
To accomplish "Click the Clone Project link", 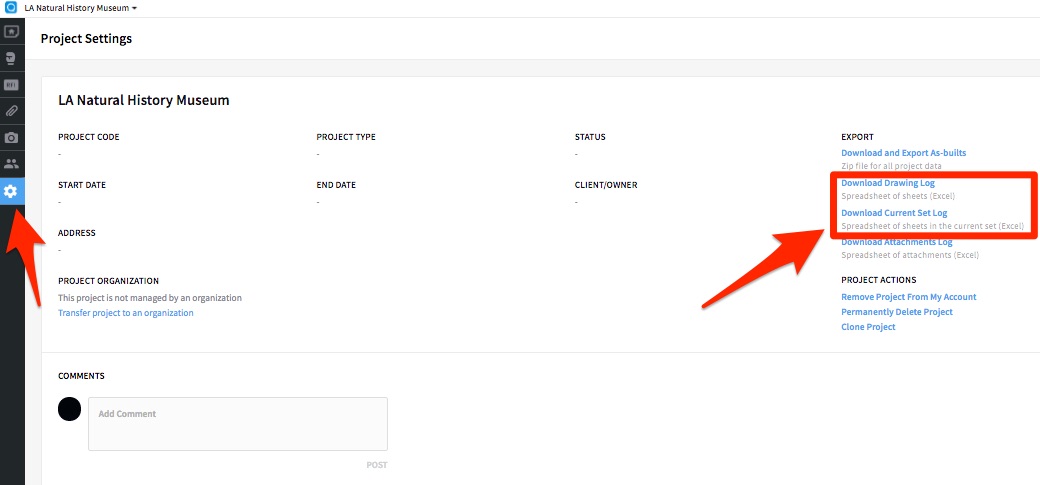I will 868,327.
